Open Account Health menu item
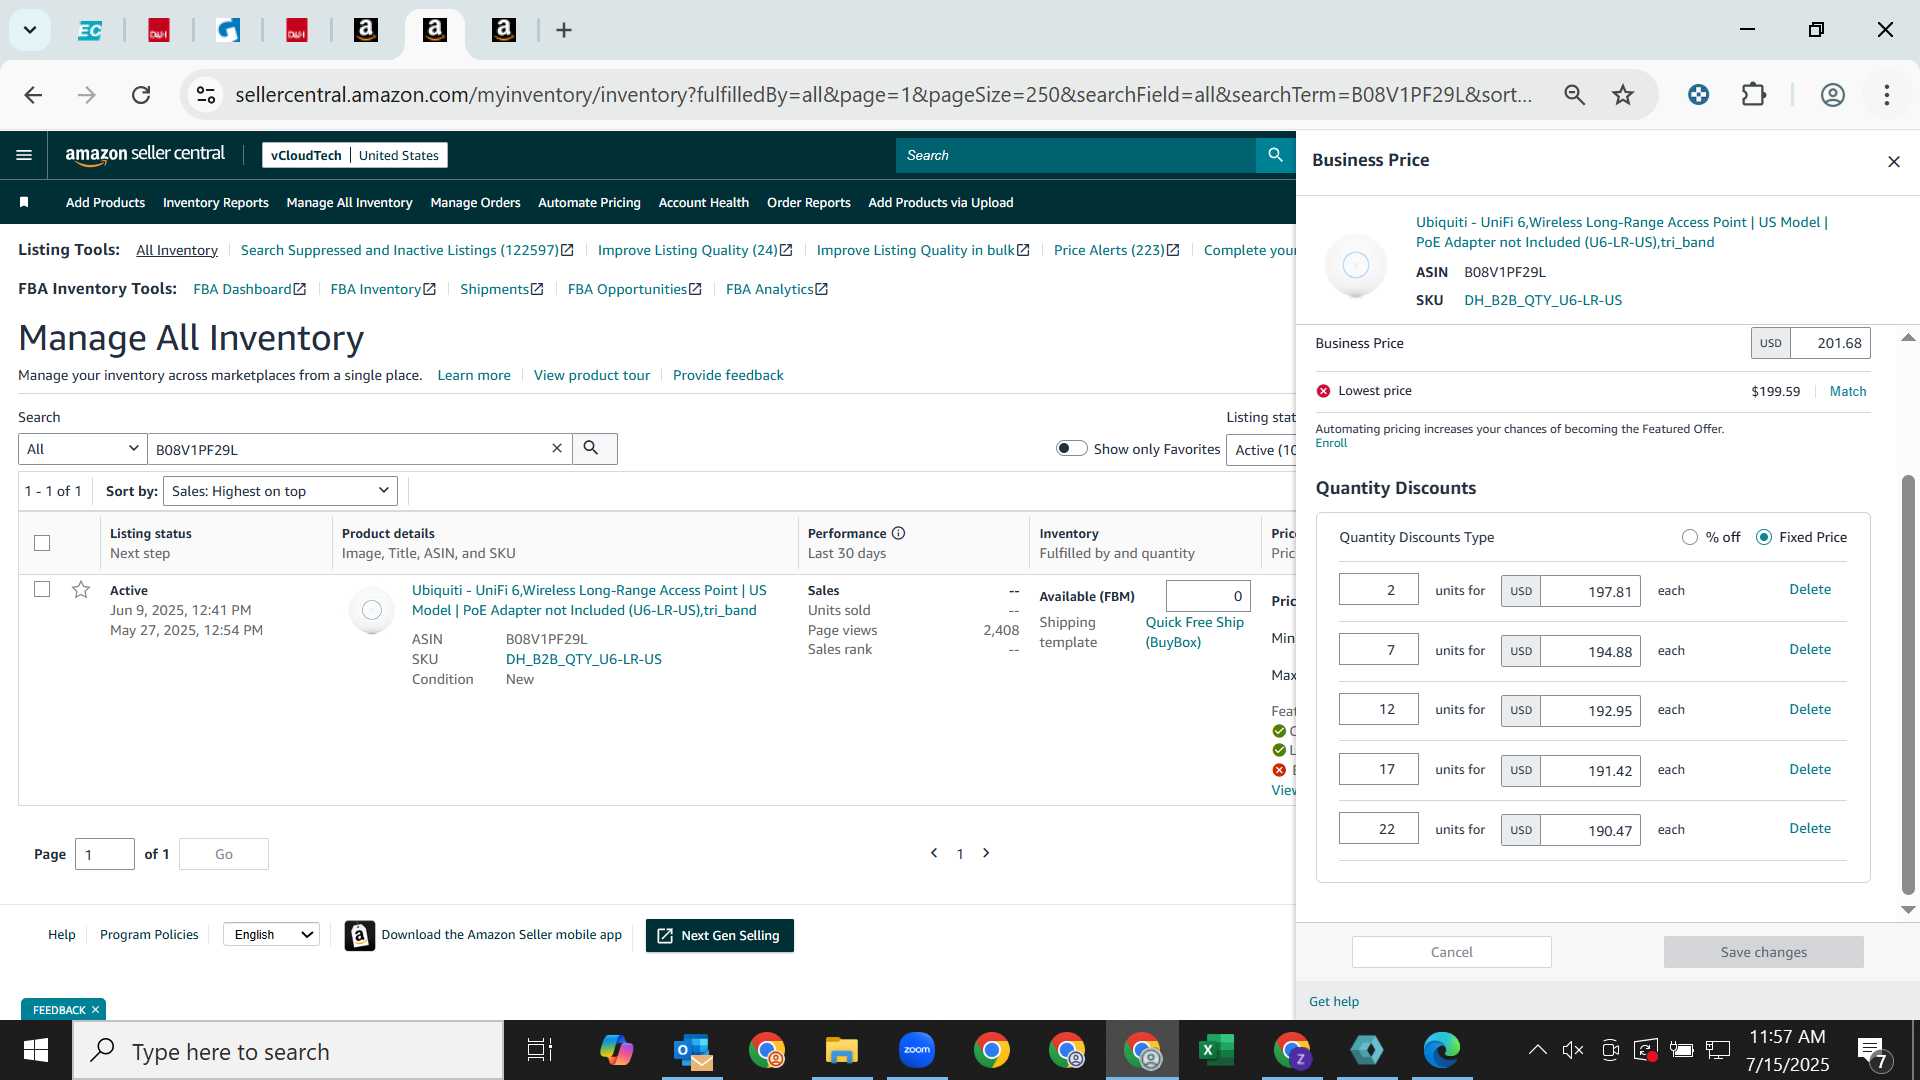Screen dimensions: 1920x1080 pyautogui.click(x=703, y=202)
